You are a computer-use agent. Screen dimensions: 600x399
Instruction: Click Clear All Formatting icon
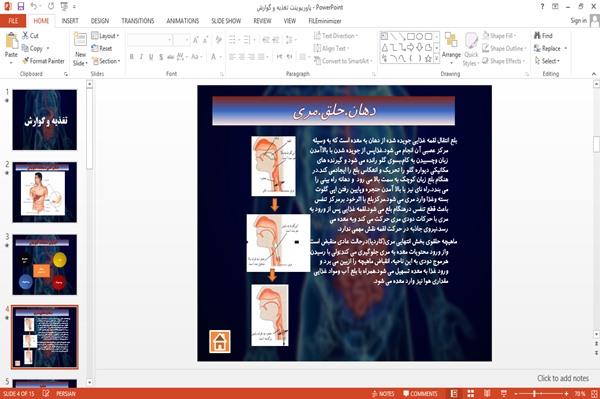coord(218,39)
